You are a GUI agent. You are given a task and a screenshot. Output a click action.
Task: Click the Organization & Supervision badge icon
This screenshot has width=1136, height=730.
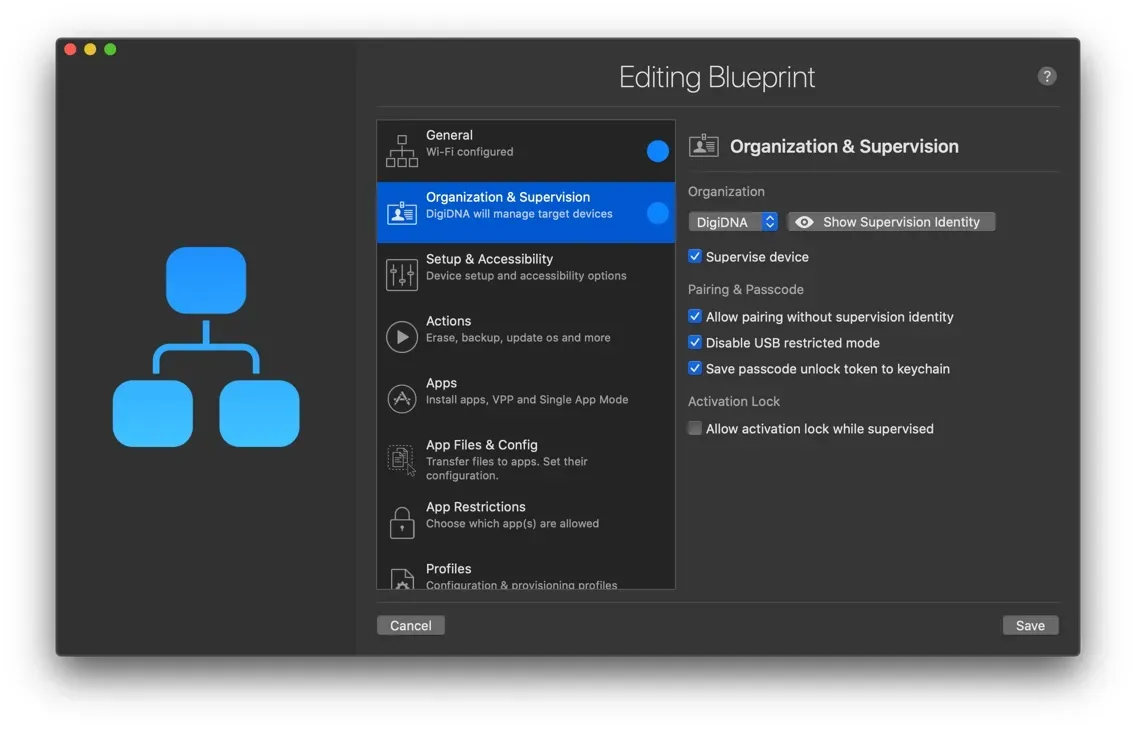tap(401, 212)
